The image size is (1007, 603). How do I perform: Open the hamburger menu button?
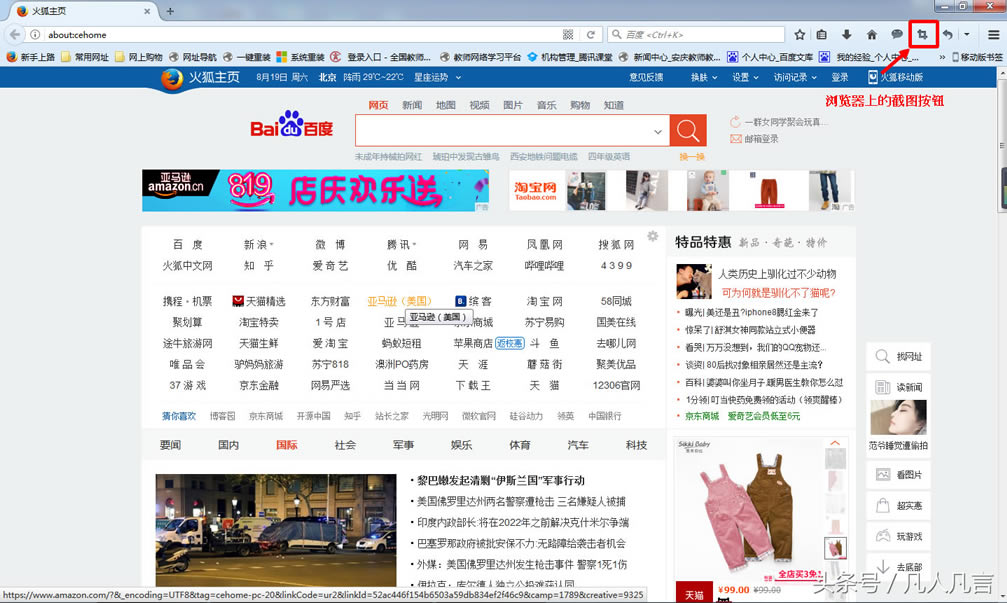[993, 34]
